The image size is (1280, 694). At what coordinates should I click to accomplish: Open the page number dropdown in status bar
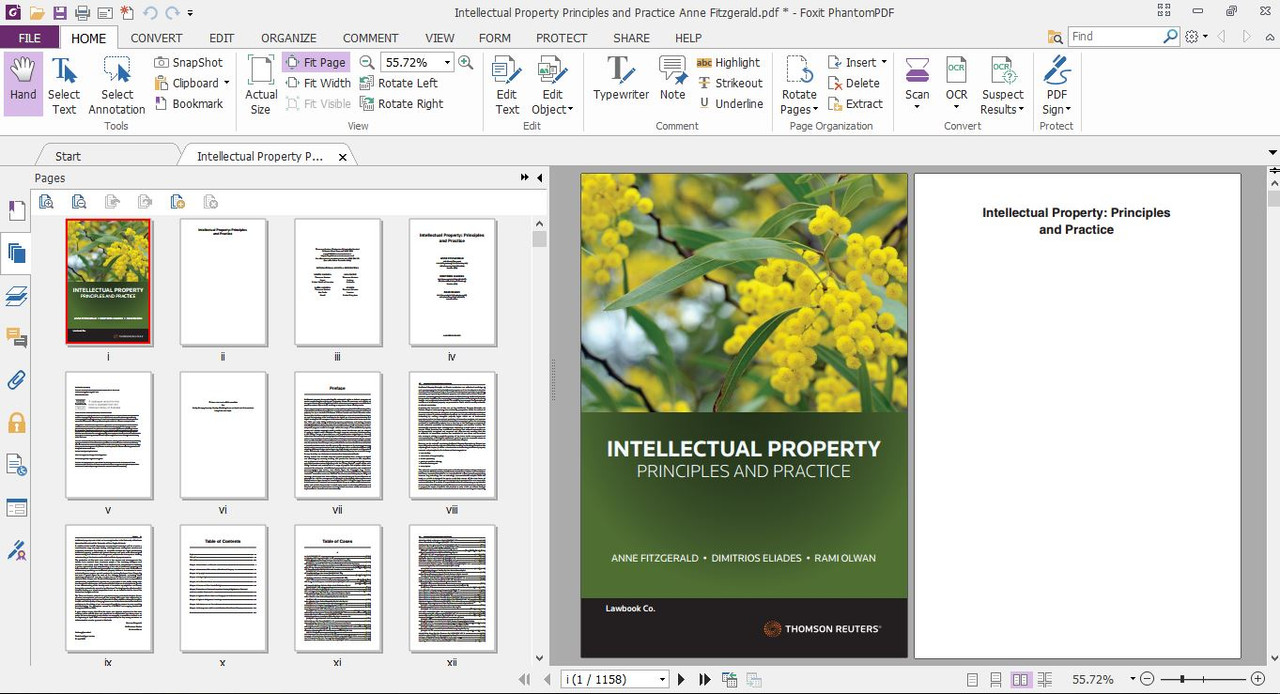(662, 679)
